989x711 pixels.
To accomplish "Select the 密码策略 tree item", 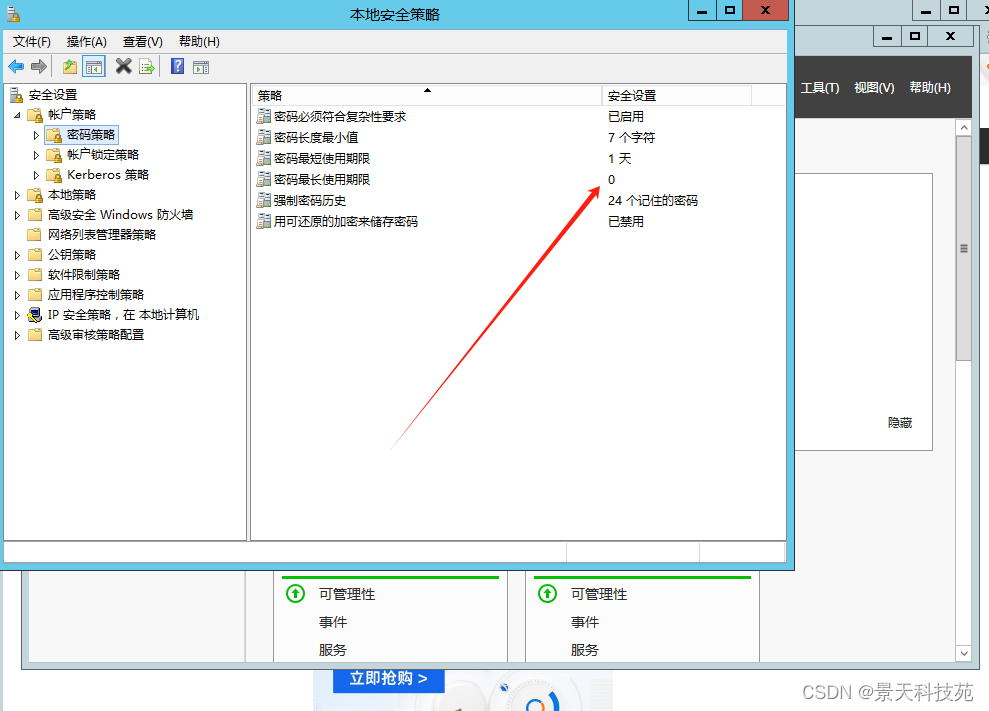I will (91, 135).
